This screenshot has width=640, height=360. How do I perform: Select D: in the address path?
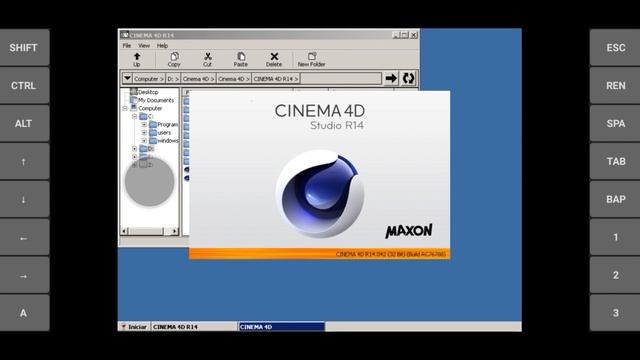click(x=173, y=79)
